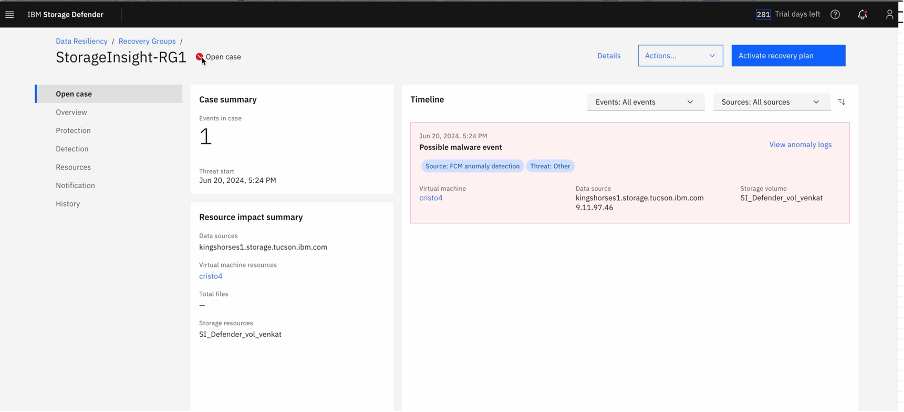
Task: Switch to the Detection side tab
Action: click(72, 149)
